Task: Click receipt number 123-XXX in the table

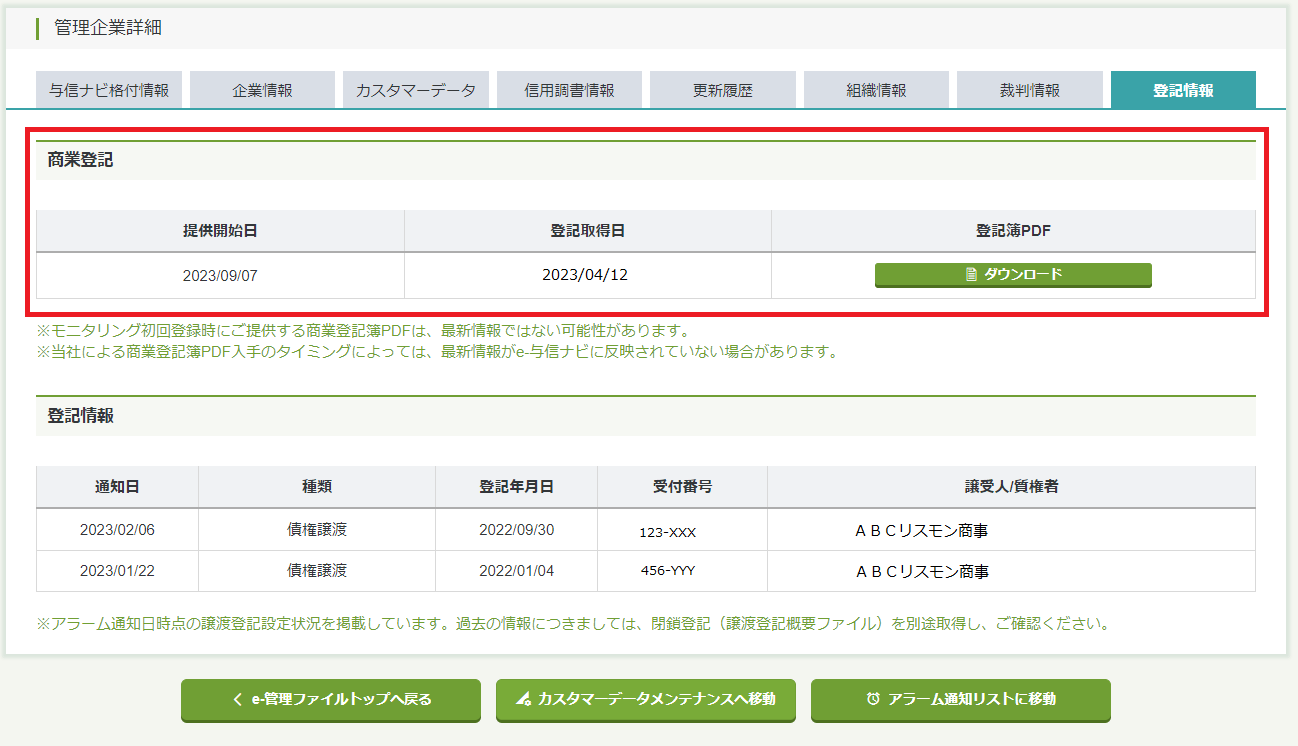Action: point(668,532)
